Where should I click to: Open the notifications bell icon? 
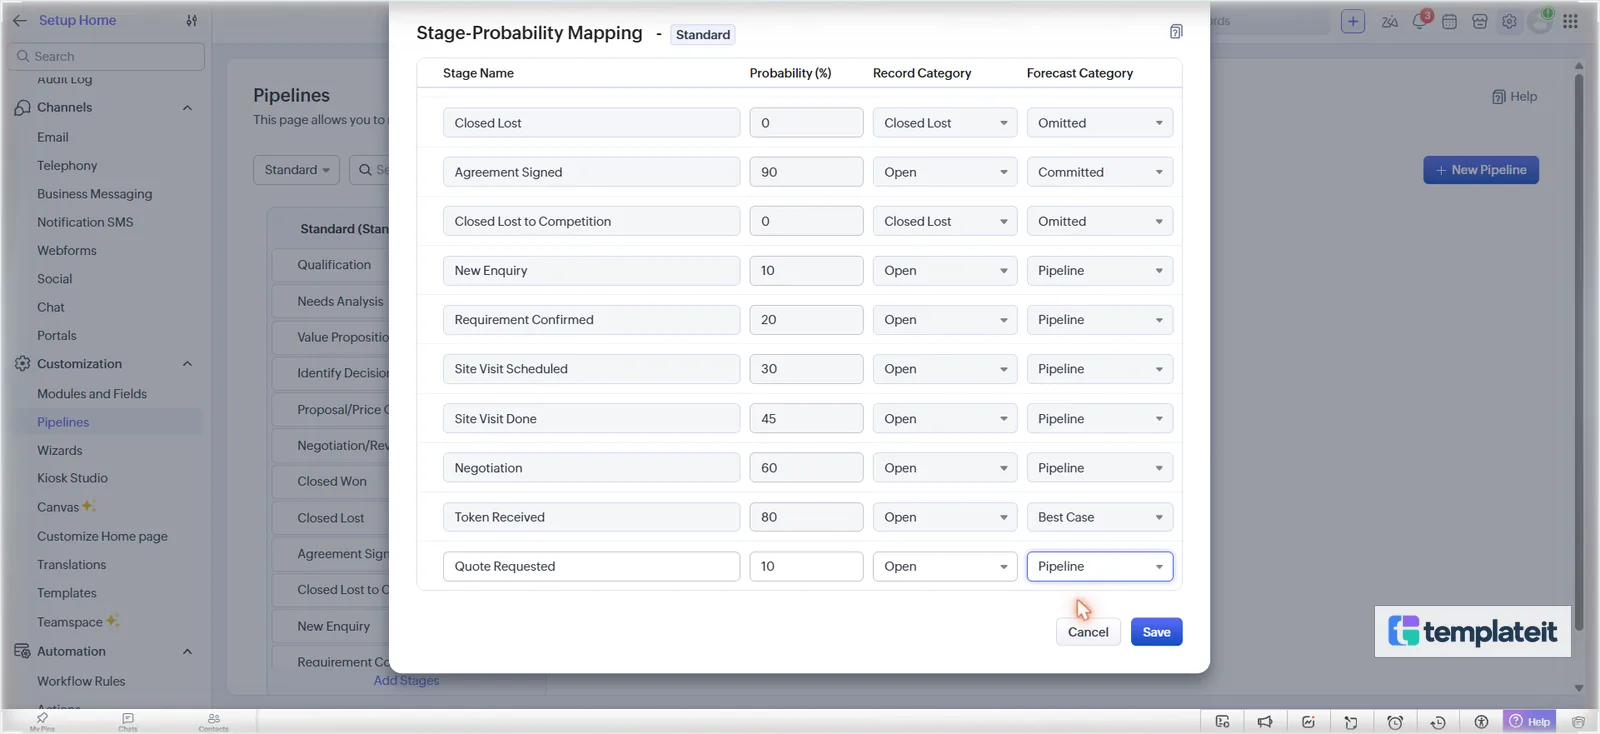click(x=1420, y=21)
